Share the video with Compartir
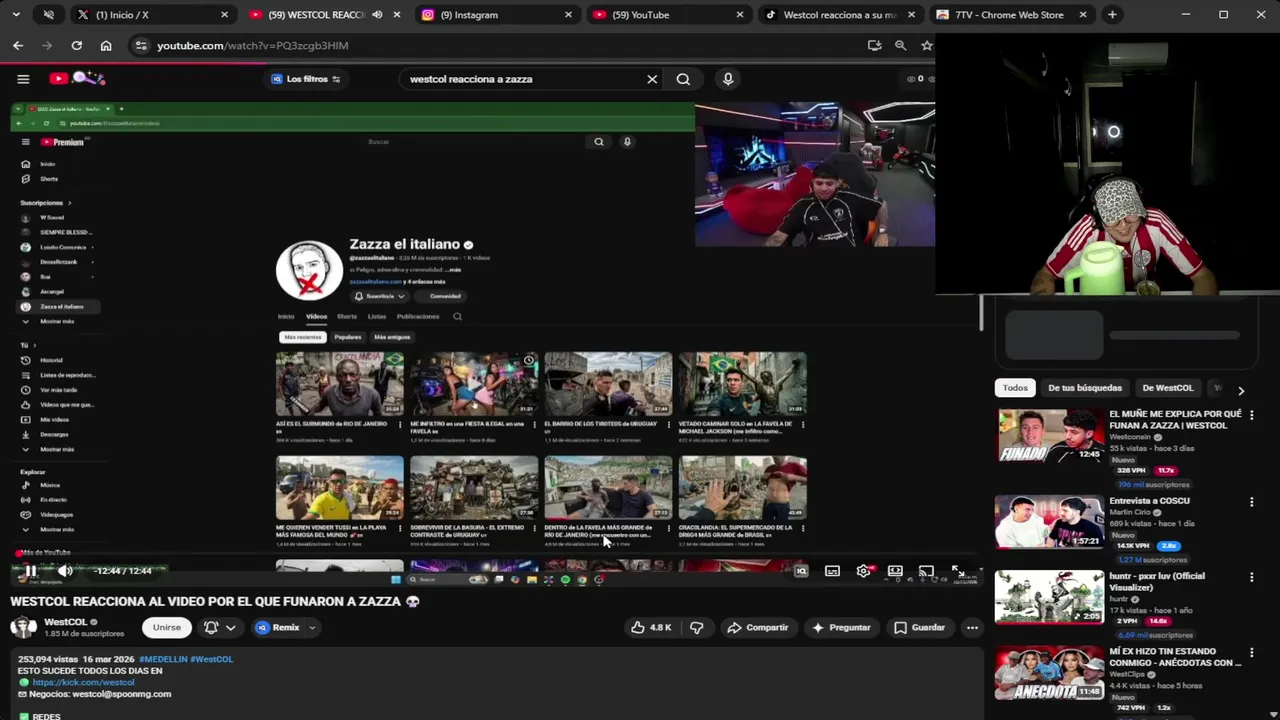The width and height of the screenshot is (1280, 720). [758, 628]
